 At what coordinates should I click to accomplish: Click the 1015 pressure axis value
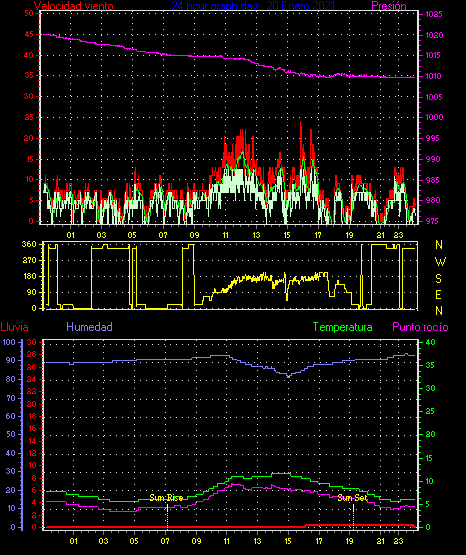point(434,55)
